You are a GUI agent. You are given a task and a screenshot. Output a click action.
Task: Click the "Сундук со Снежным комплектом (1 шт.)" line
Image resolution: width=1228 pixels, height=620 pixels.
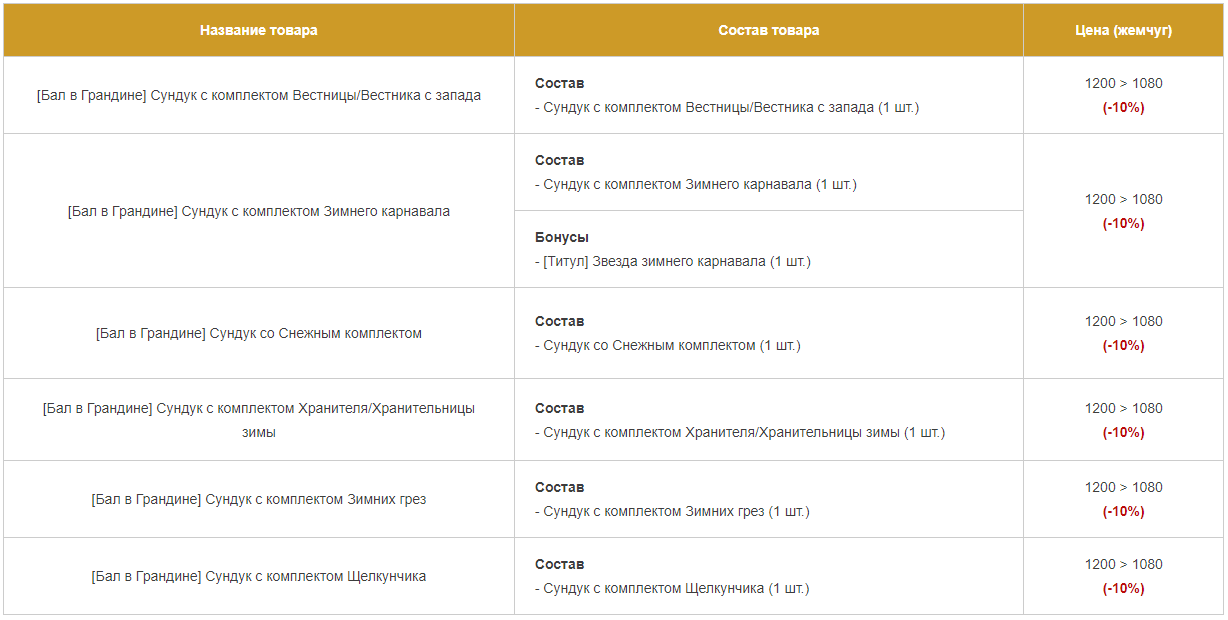click(667, 345)
